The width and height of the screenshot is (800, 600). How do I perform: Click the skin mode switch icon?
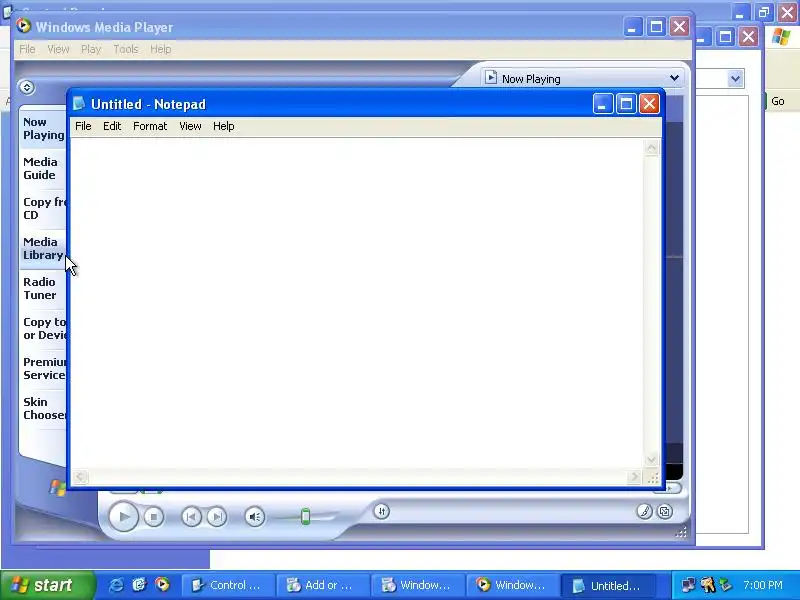coord(665,511)
